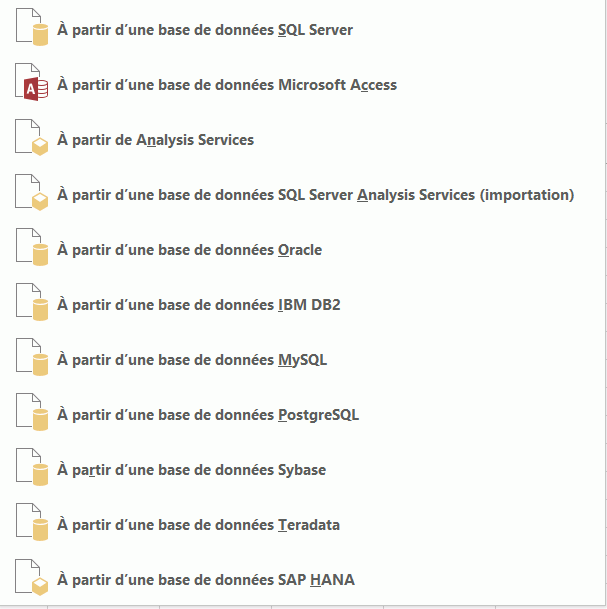This screenshot has height=609, width=607.
Task: Choose the Microsoft Access database option text
Action: coord(227,85)
